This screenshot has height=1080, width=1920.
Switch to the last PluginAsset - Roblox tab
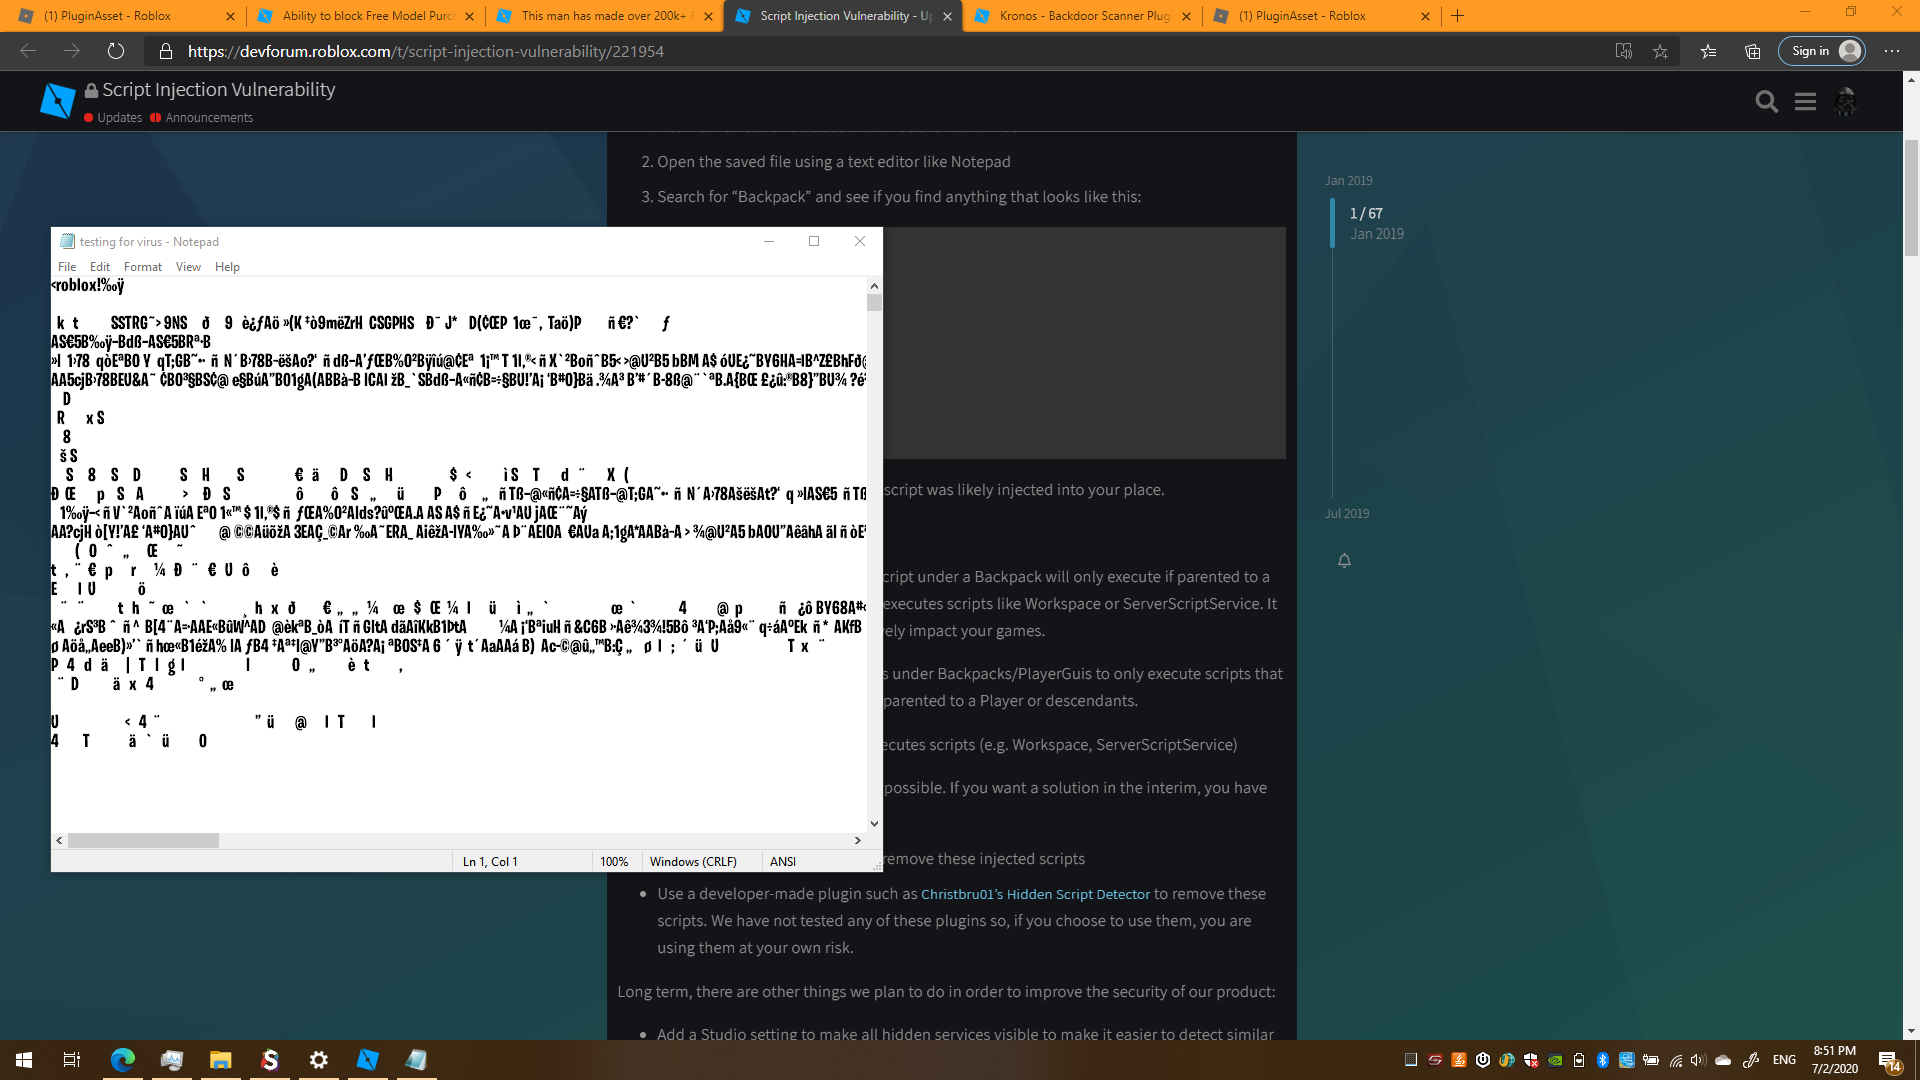coord(1322,16)
